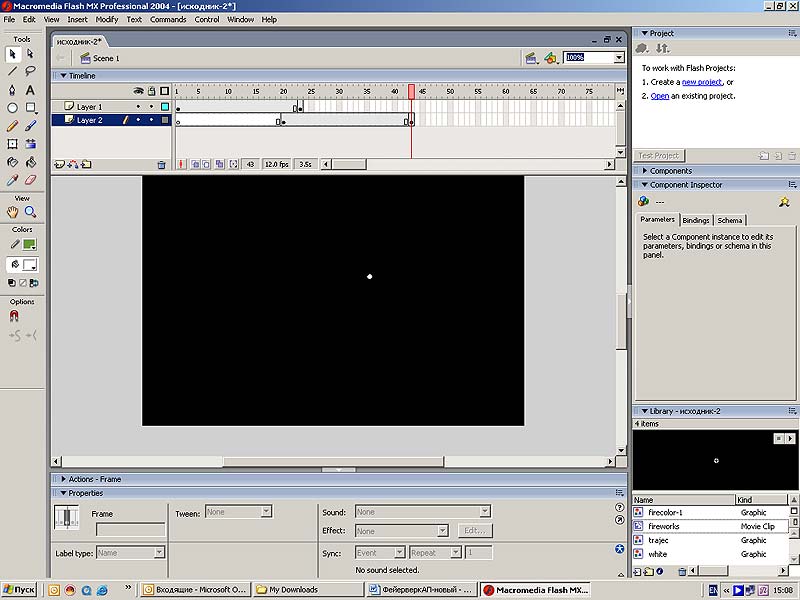Screen dimensions: 800x600
Task: Click the 'new project' link
Action: point(703,82)
